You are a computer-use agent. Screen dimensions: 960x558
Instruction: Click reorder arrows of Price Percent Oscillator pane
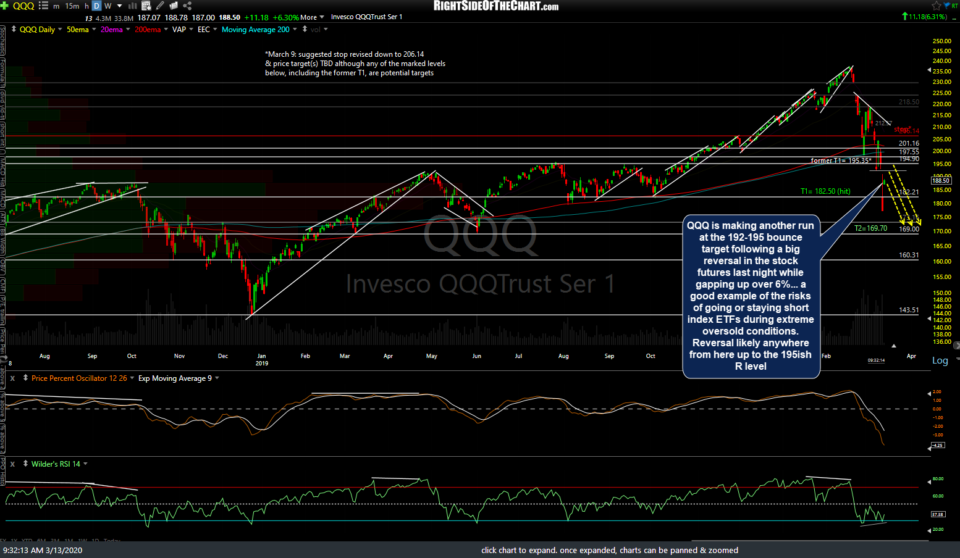click(25, 379)
